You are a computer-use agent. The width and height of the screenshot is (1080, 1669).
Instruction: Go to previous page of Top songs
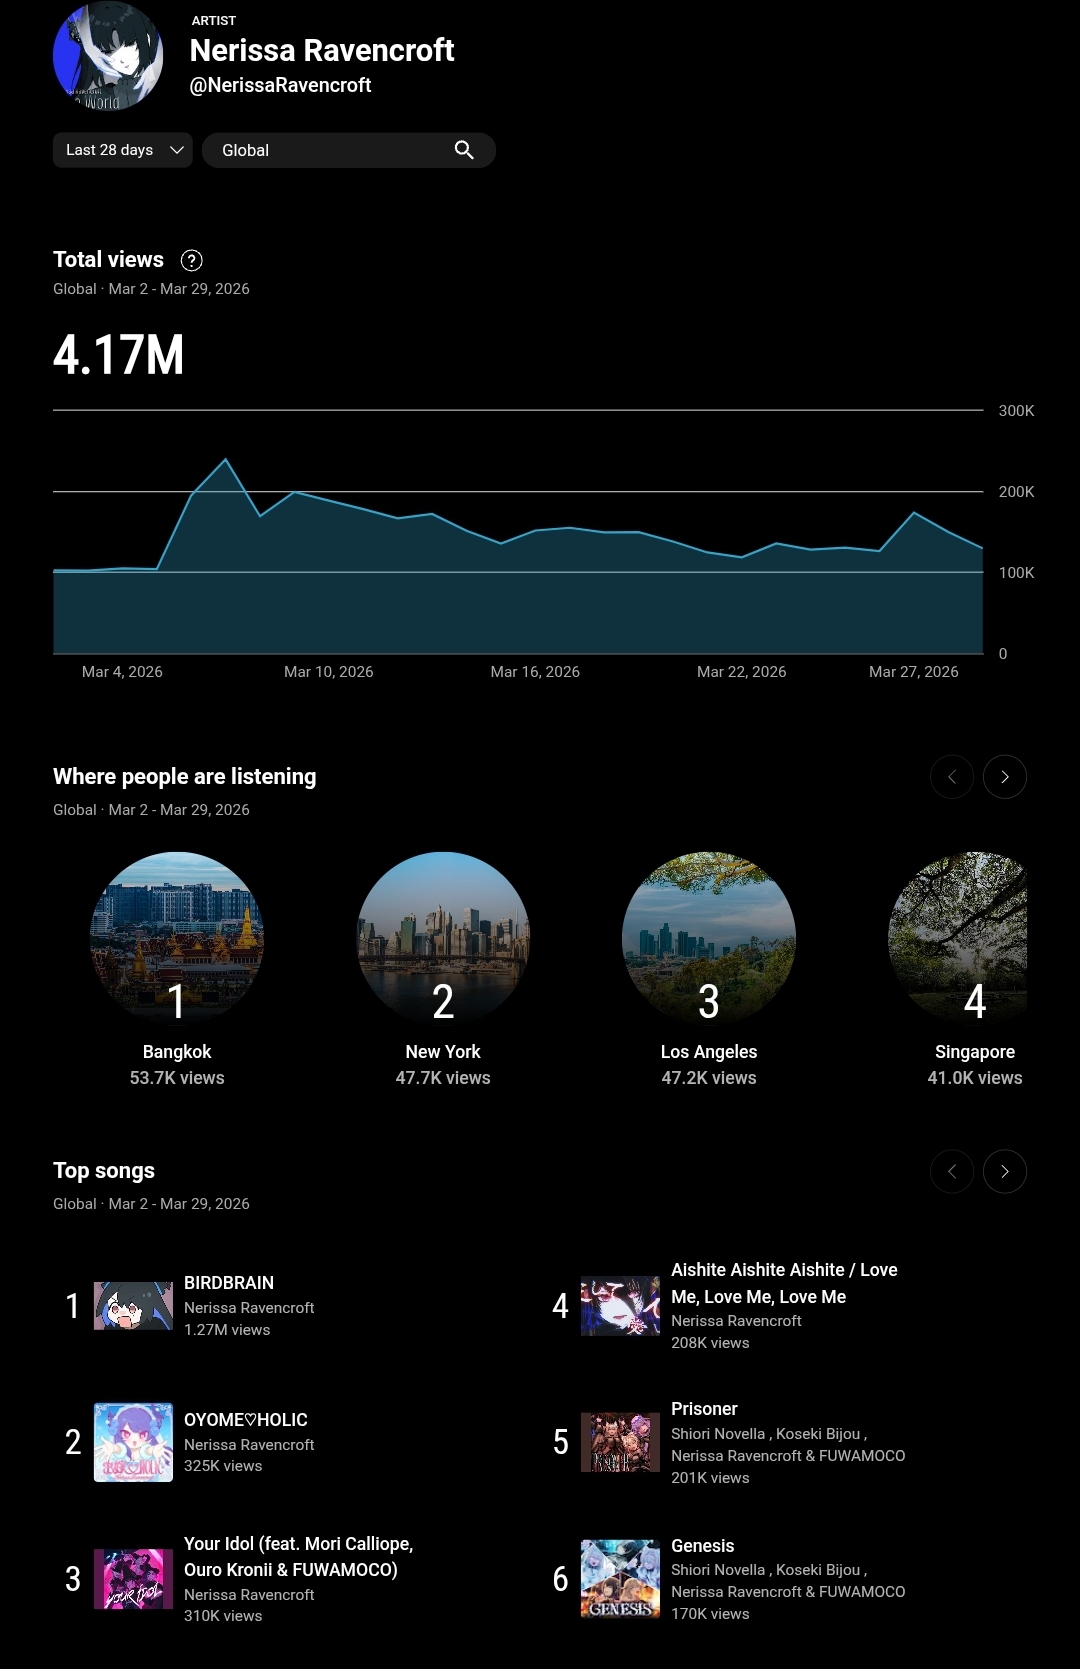click(951, 1171)
